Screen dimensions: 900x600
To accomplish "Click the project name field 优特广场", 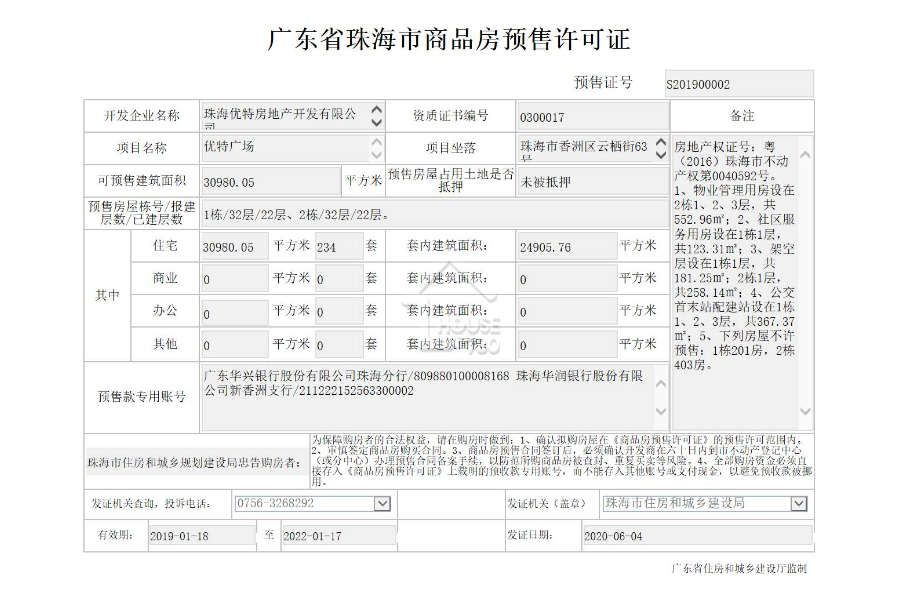I will tap(292, 149).
